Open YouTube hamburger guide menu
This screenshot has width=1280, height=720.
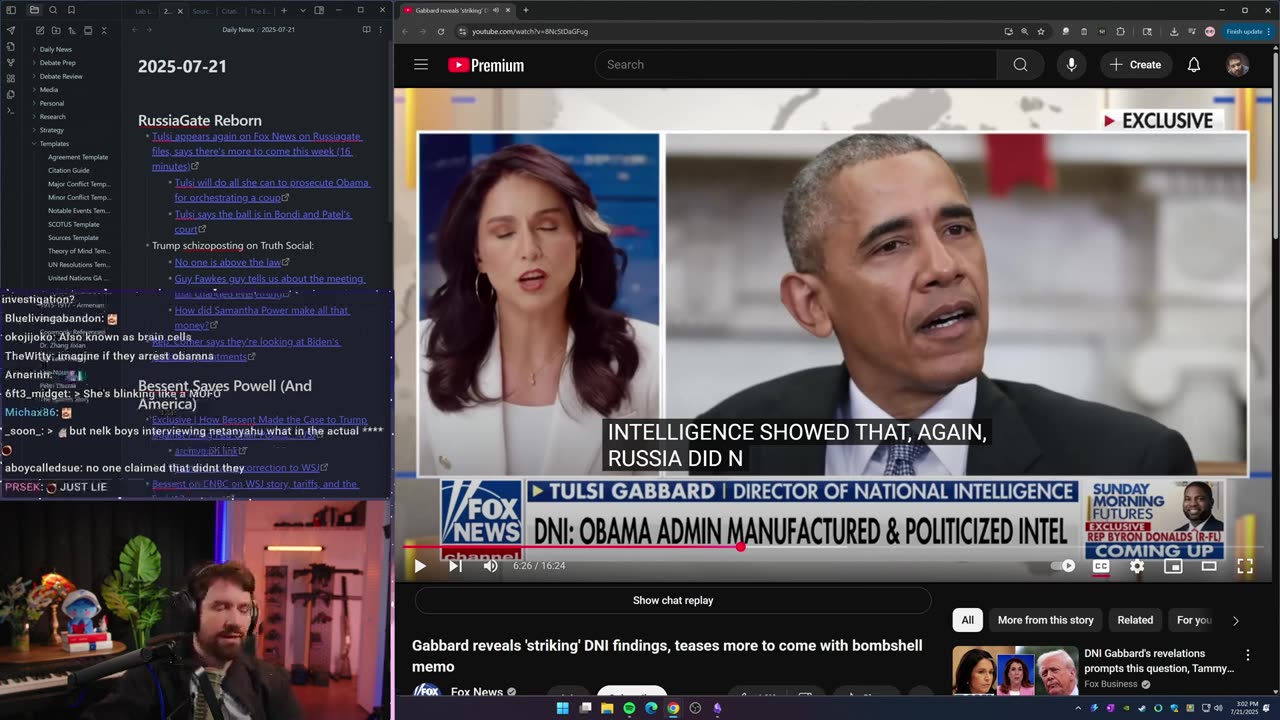coord(421,65)
